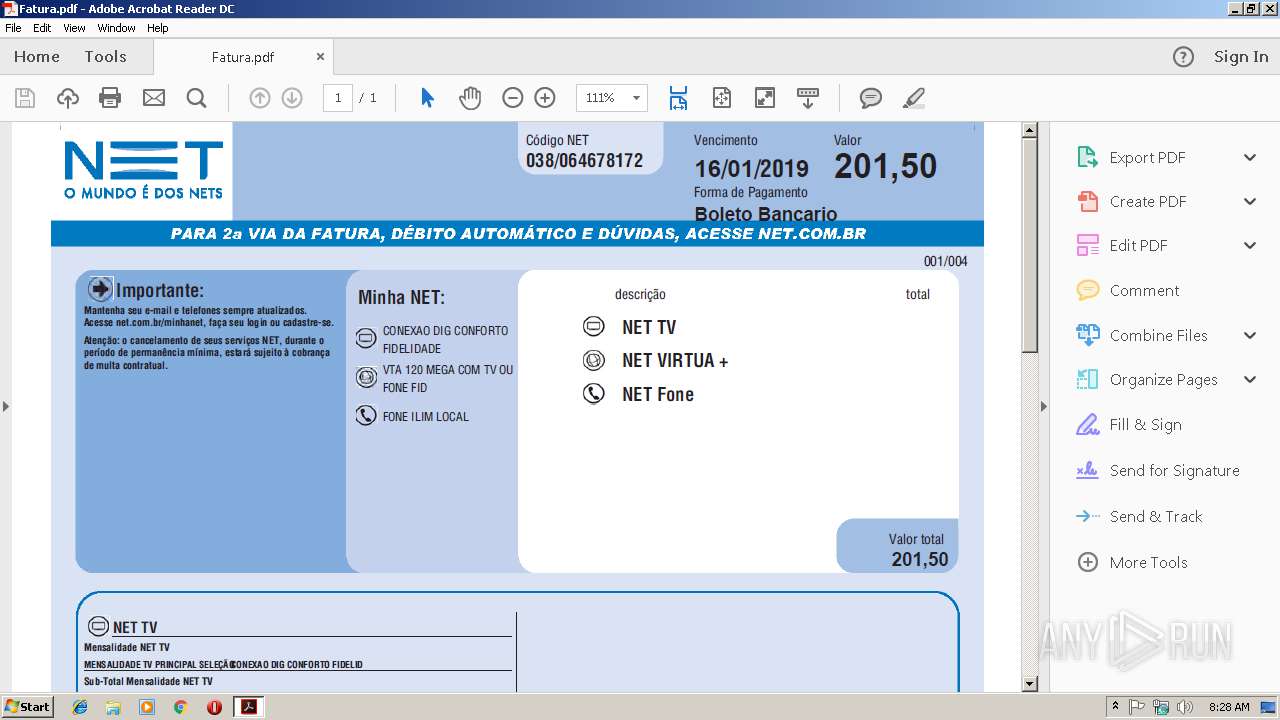The width and height of the screenshot is (1280, 720).
Task: Open More Tools
Action: tap(1148, 563)
